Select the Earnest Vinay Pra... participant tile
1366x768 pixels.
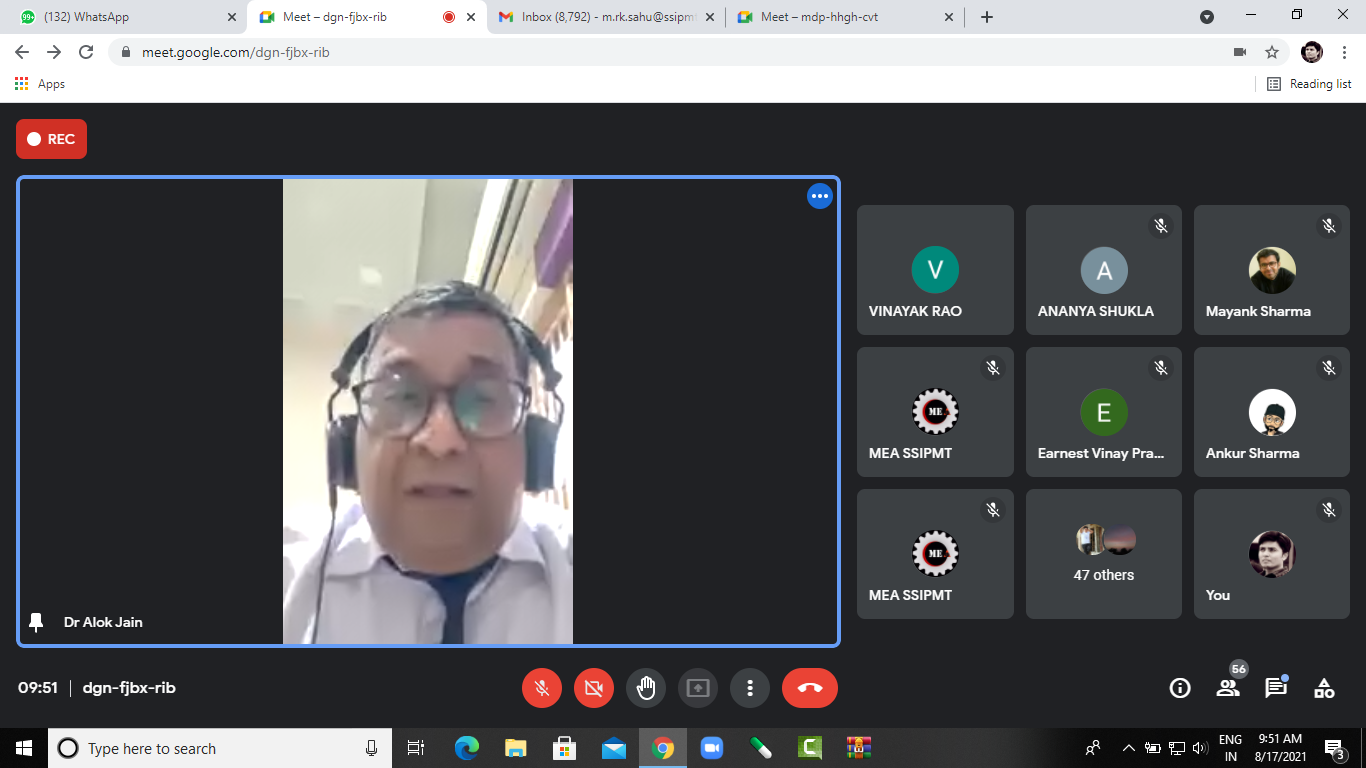(1104, 412)
